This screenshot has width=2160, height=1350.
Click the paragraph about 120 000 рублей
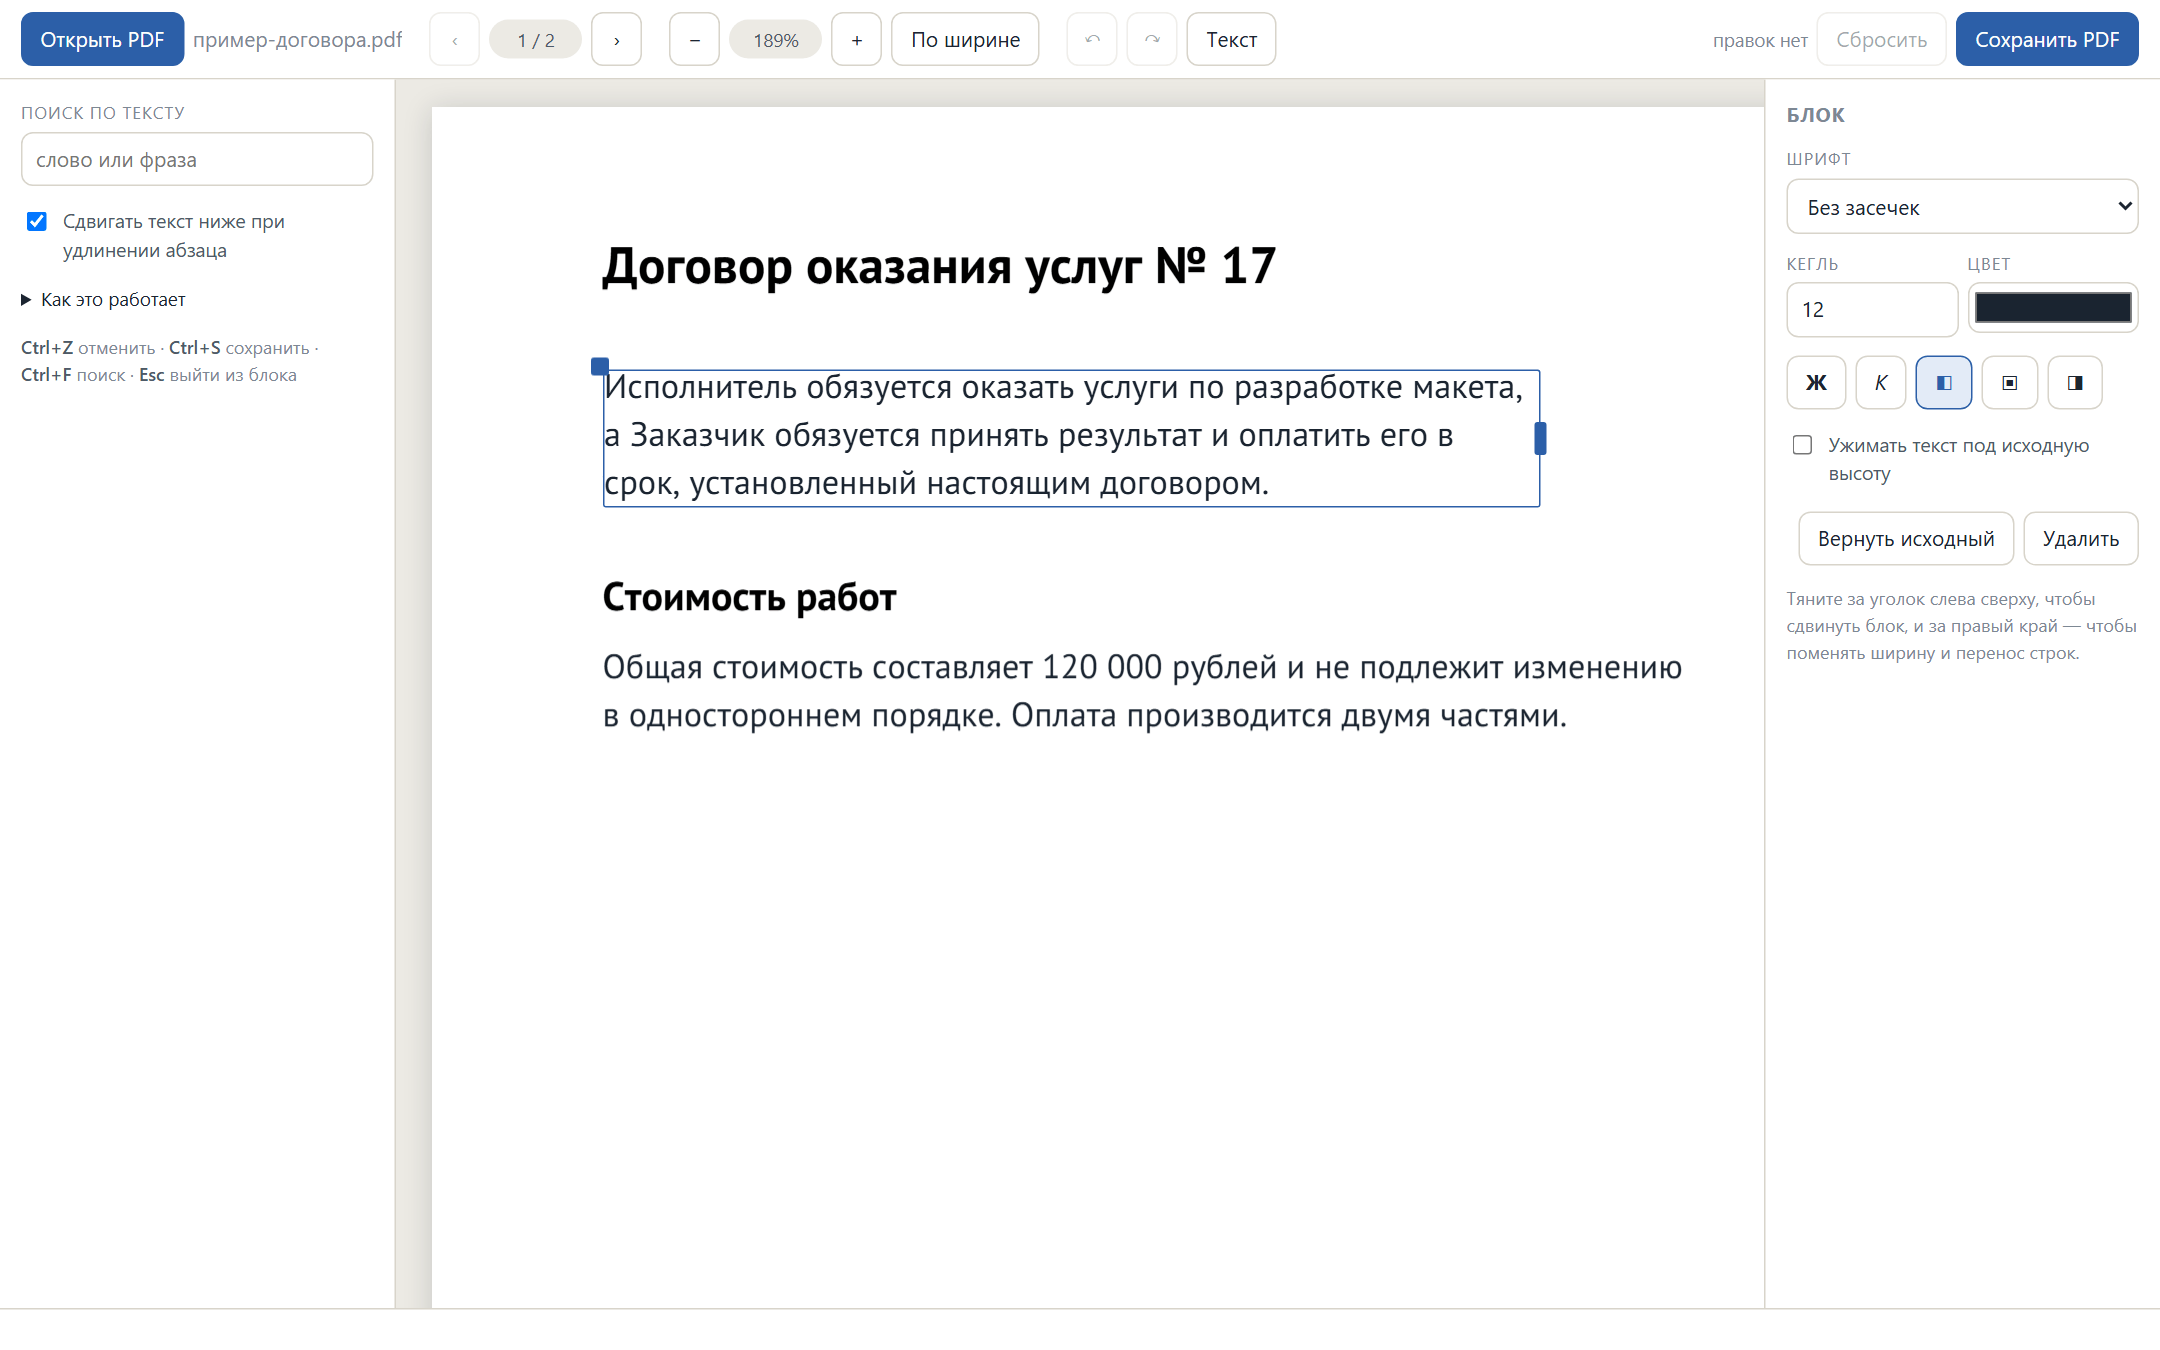pyautogui.click(x=1142, y=691)
